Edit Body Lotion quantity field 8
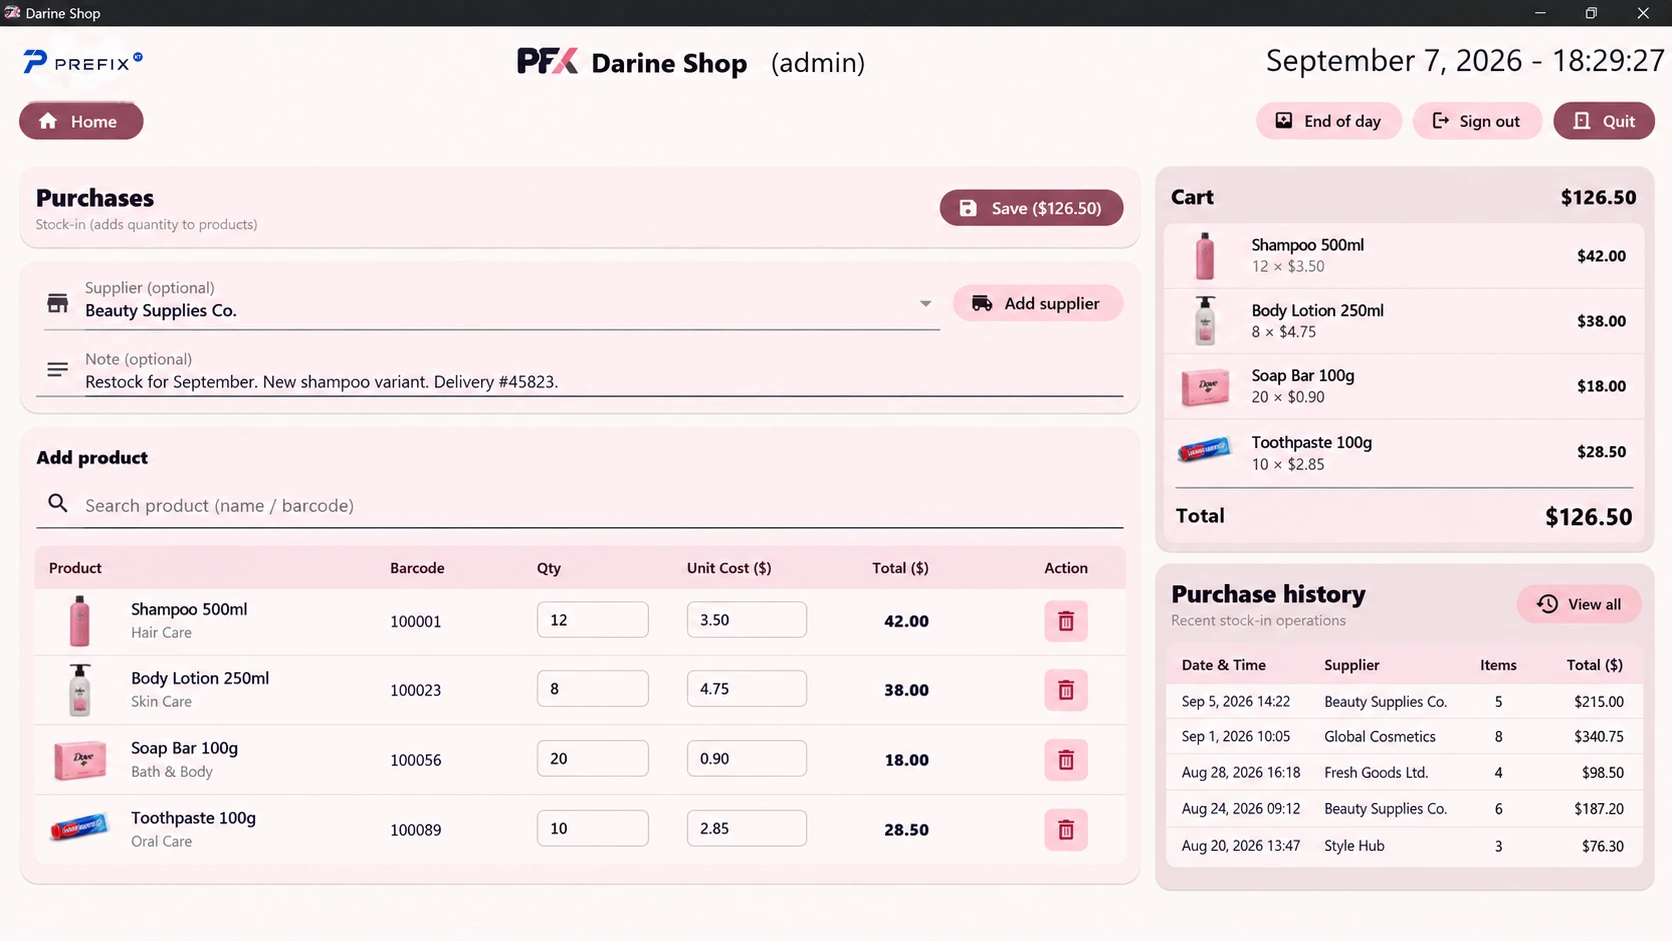 coord(592,689)
